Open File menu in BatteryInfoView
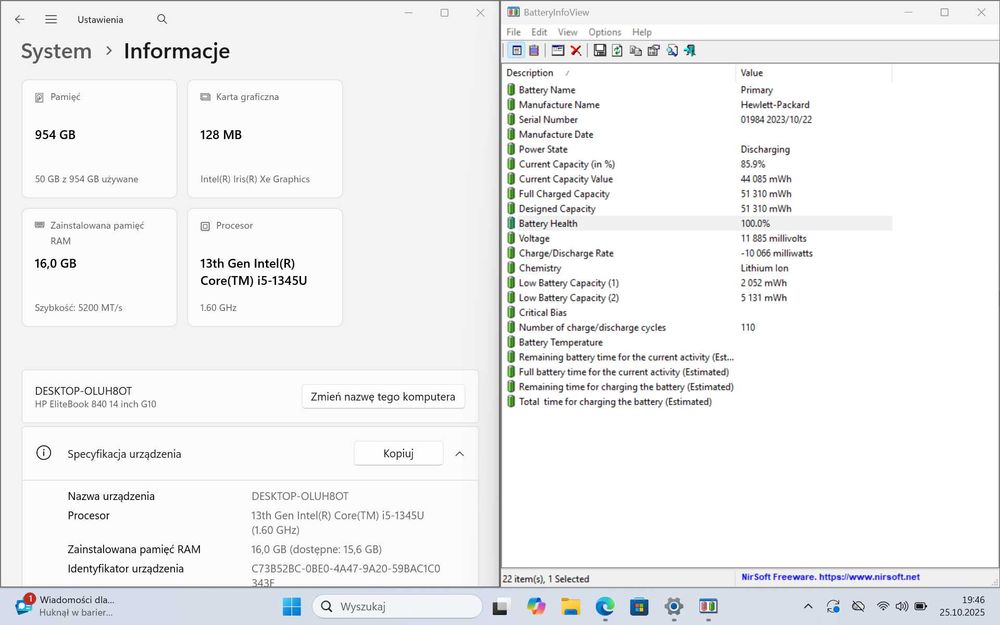Image resolution: width=1000 pixels, height=625 pixels. point(513,32)
